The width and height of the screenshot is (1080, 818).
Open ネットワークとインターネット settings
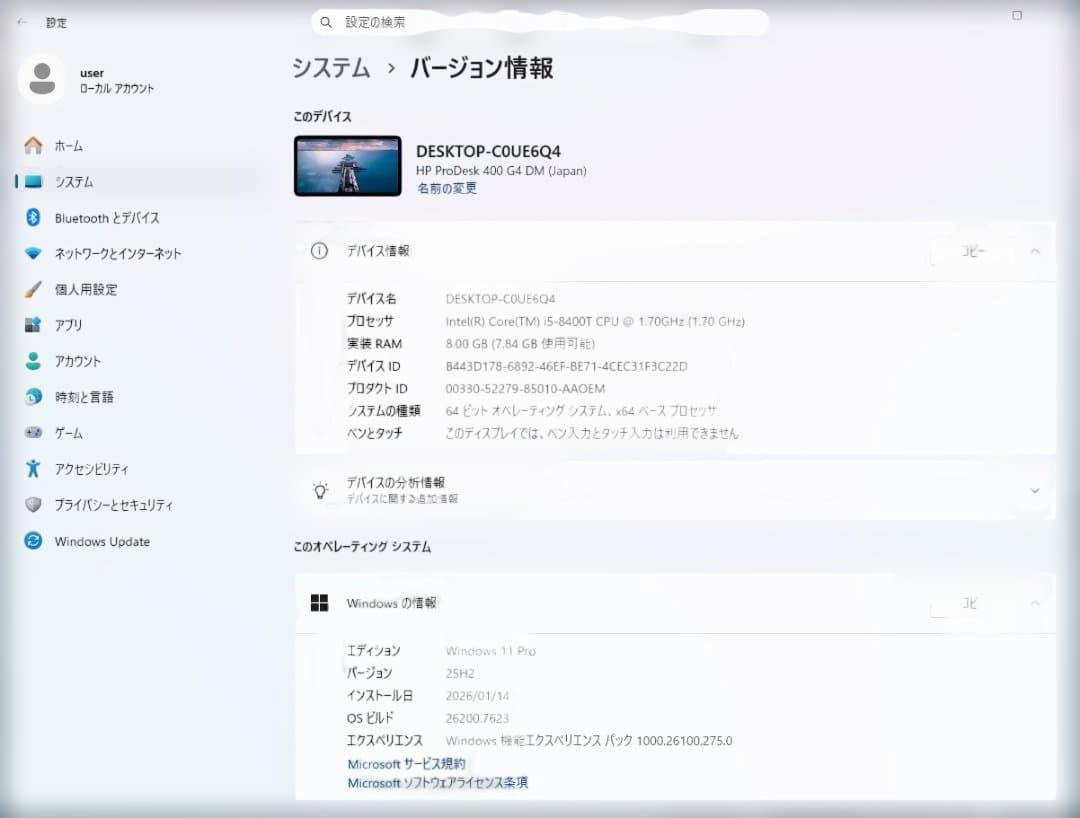32,253
